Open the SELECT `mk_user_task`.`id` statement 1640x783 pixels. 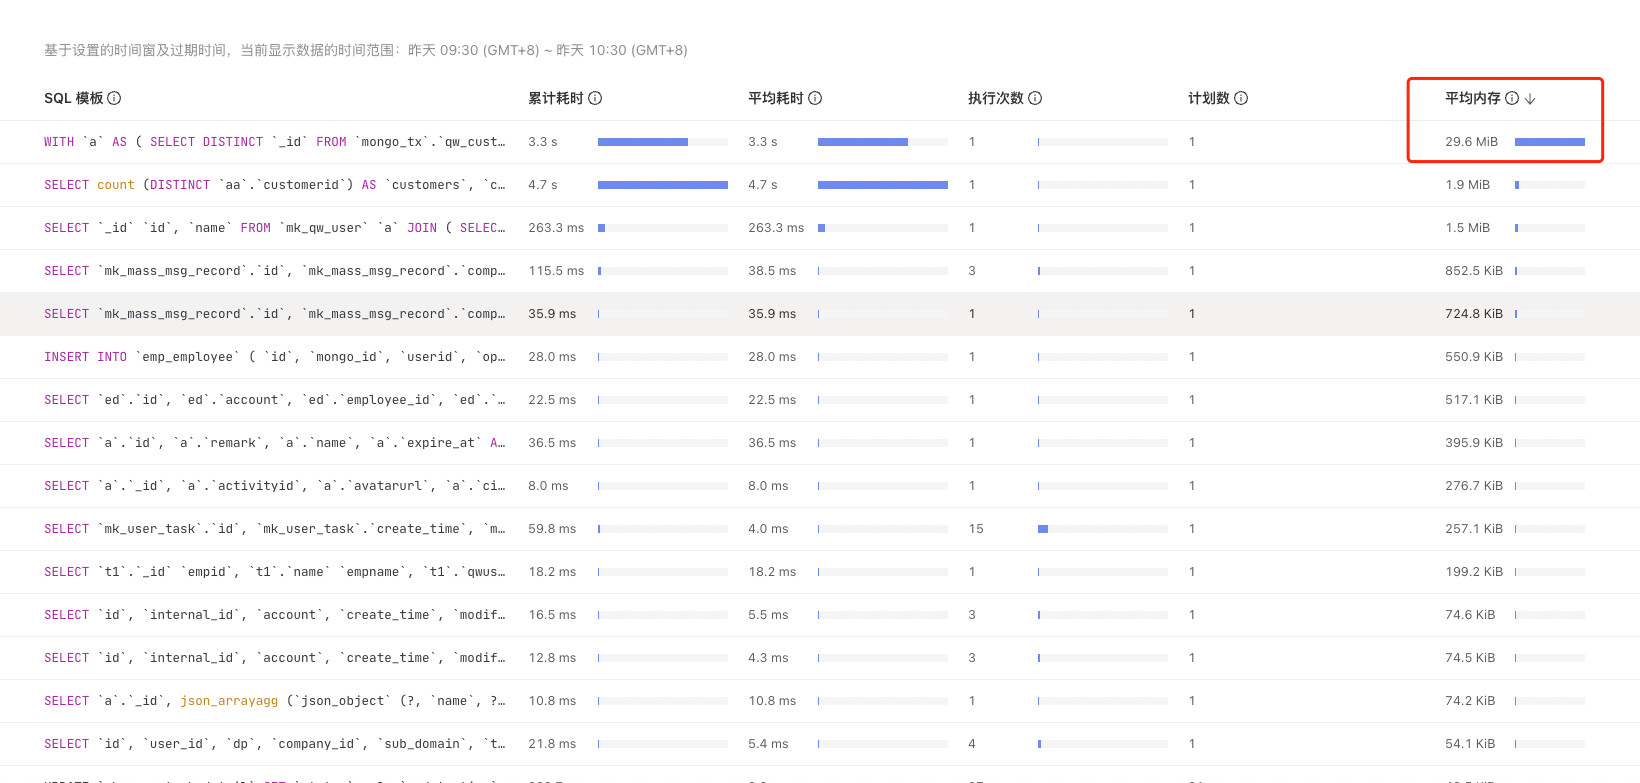tap(274, 529)
